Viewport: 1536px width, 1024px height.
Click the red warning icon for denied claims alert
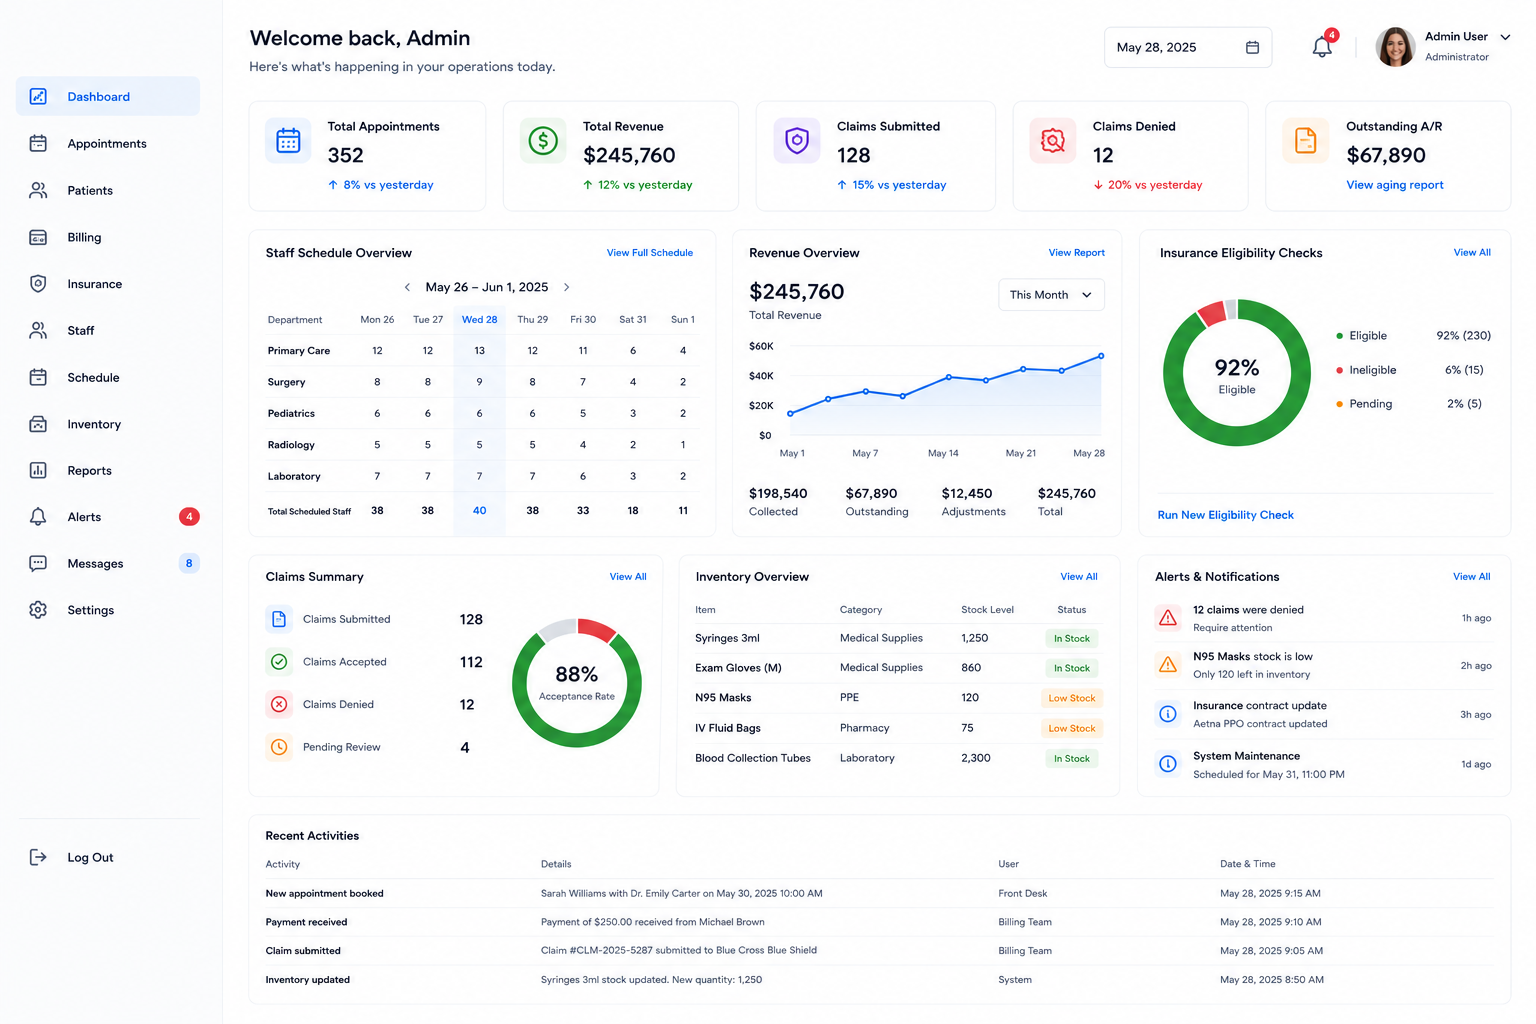coord(1167,618)
